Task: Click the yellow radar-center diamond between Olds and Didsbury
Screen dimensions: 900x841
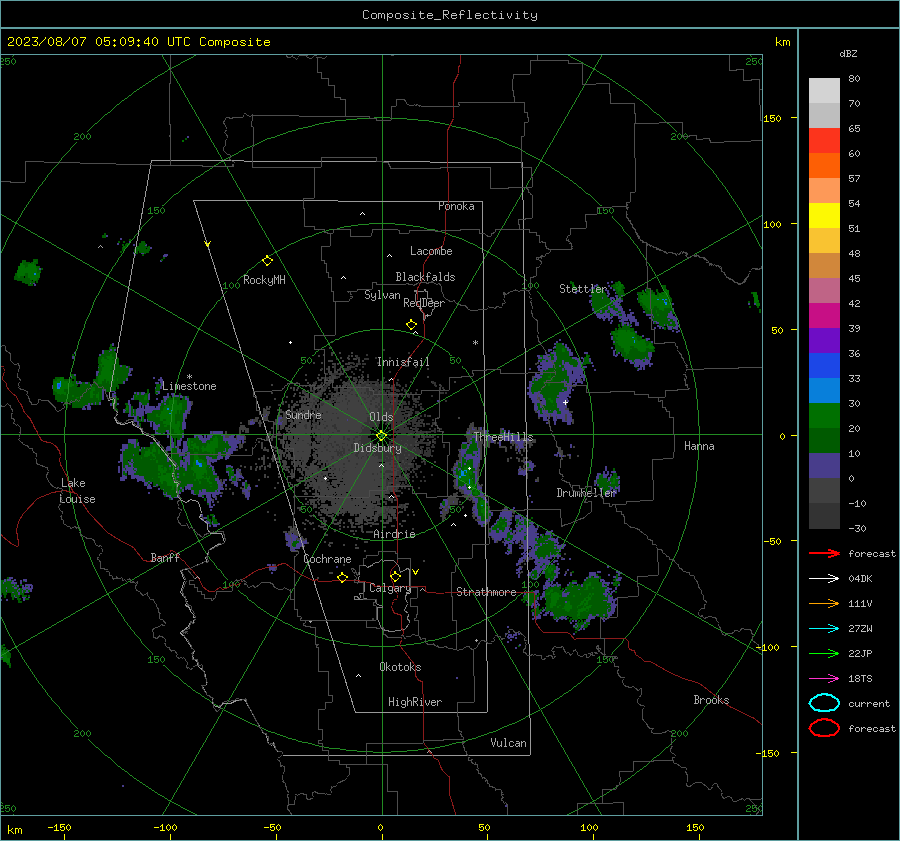Action: point(381,436)
